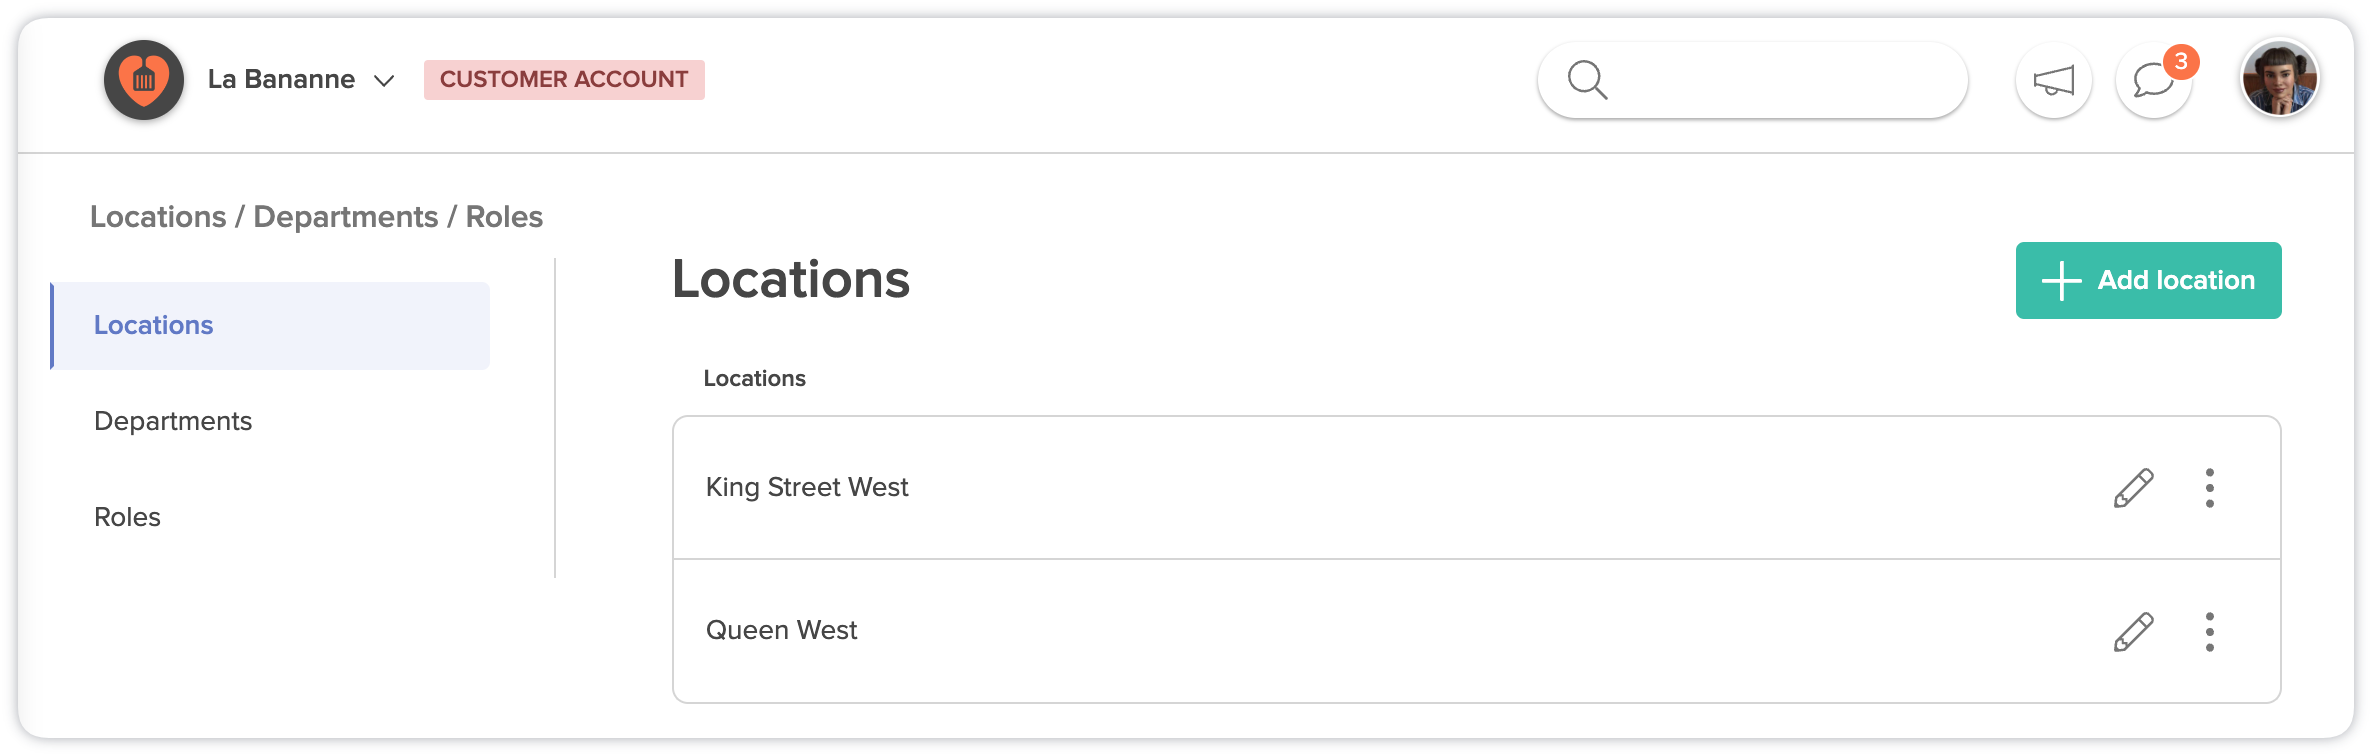
Task: Click the CUSTOMER ACCOUNT label
Action: pyautogui.click(x=564, y=80)
